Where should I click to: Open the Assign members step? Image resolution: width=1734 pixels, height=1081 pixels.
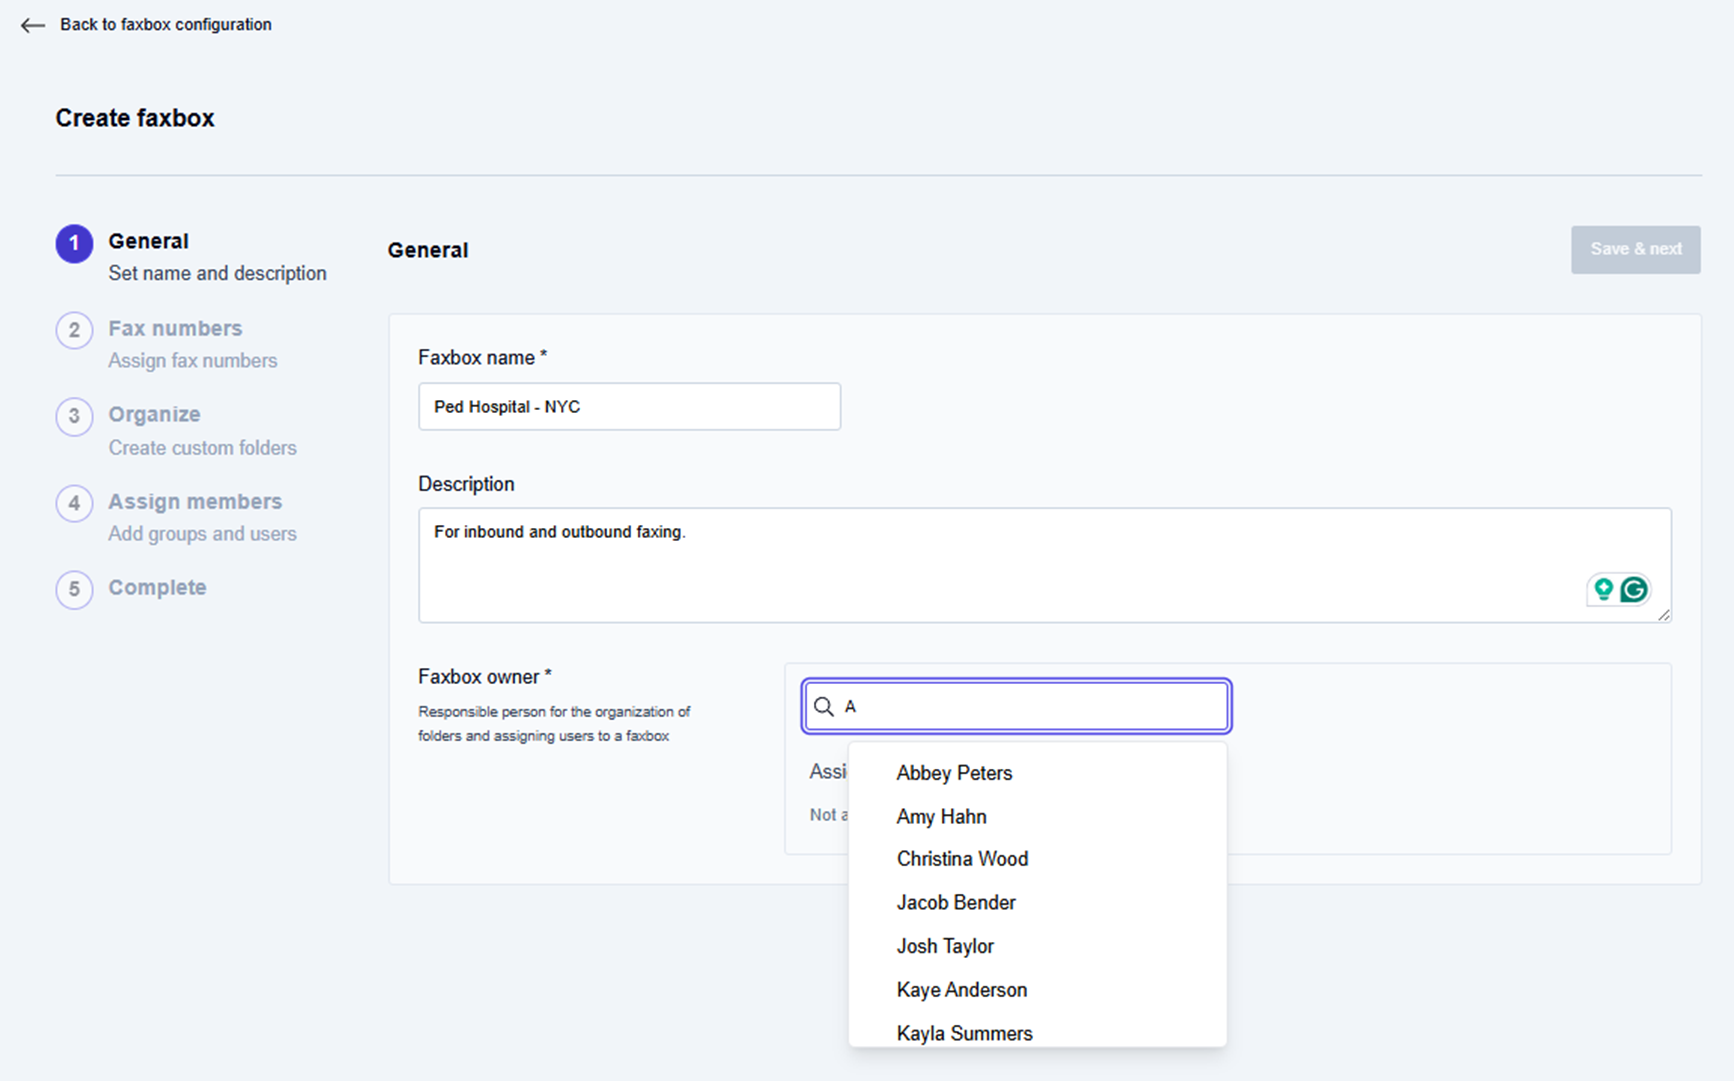[x=195, y=502]
